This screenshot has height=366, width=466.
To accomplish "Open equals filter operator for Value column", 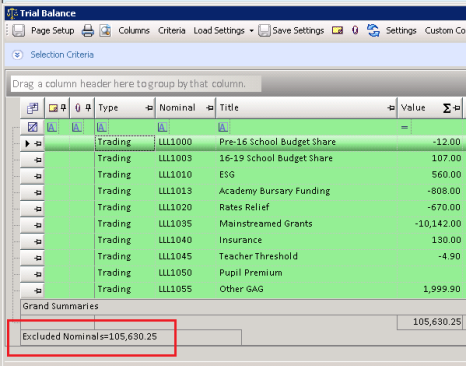I will [x=405, y=127].
